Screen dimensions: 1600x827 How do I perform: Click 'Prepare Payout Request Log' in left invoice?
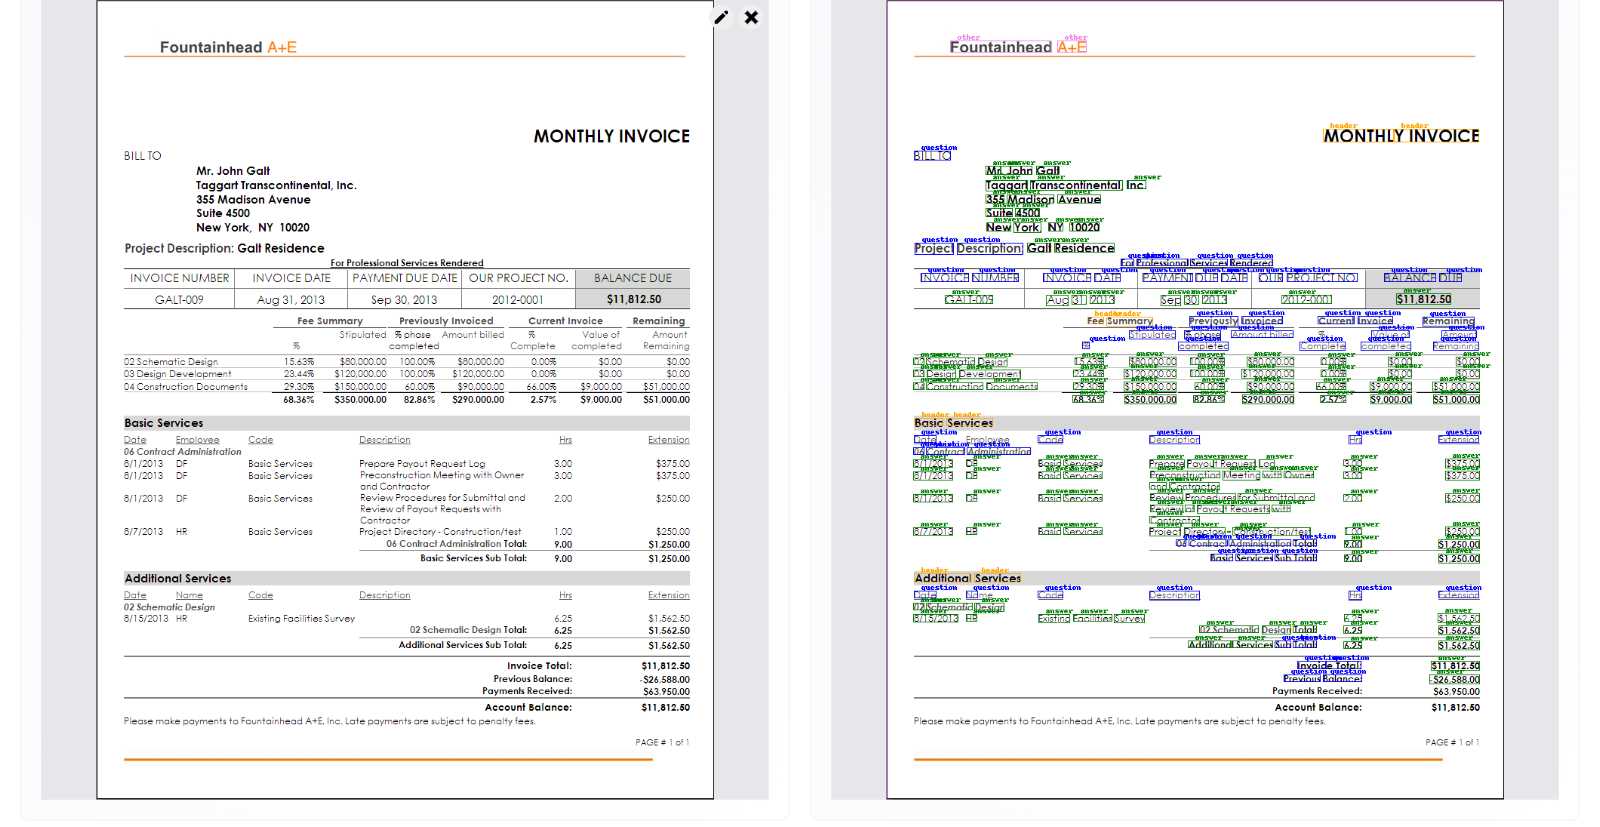point(422,464)
